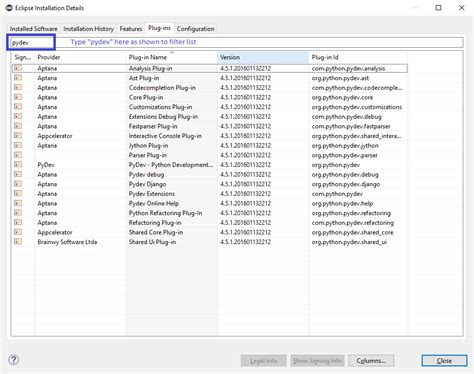The image size is (474, 374).
Task: Click signed icon for Pydev Extensions row
Action: click(18, 194)
